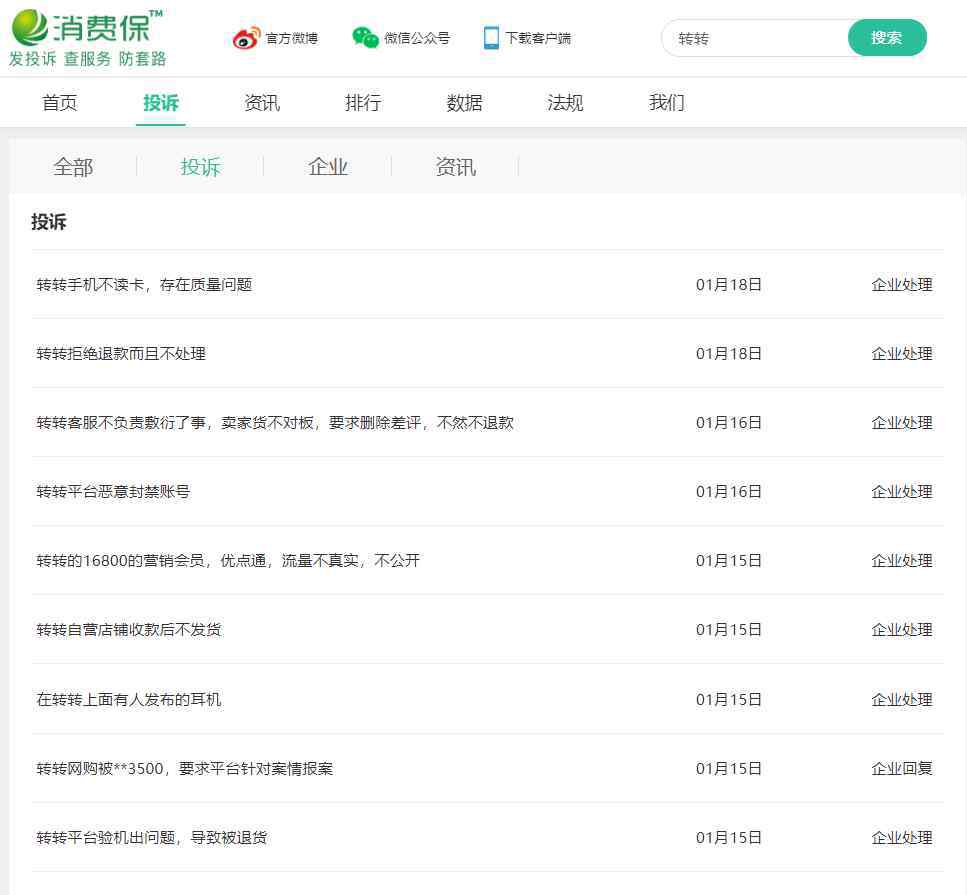Click the green 搜索 button
The image size is (967, 895).
[887, 38]
